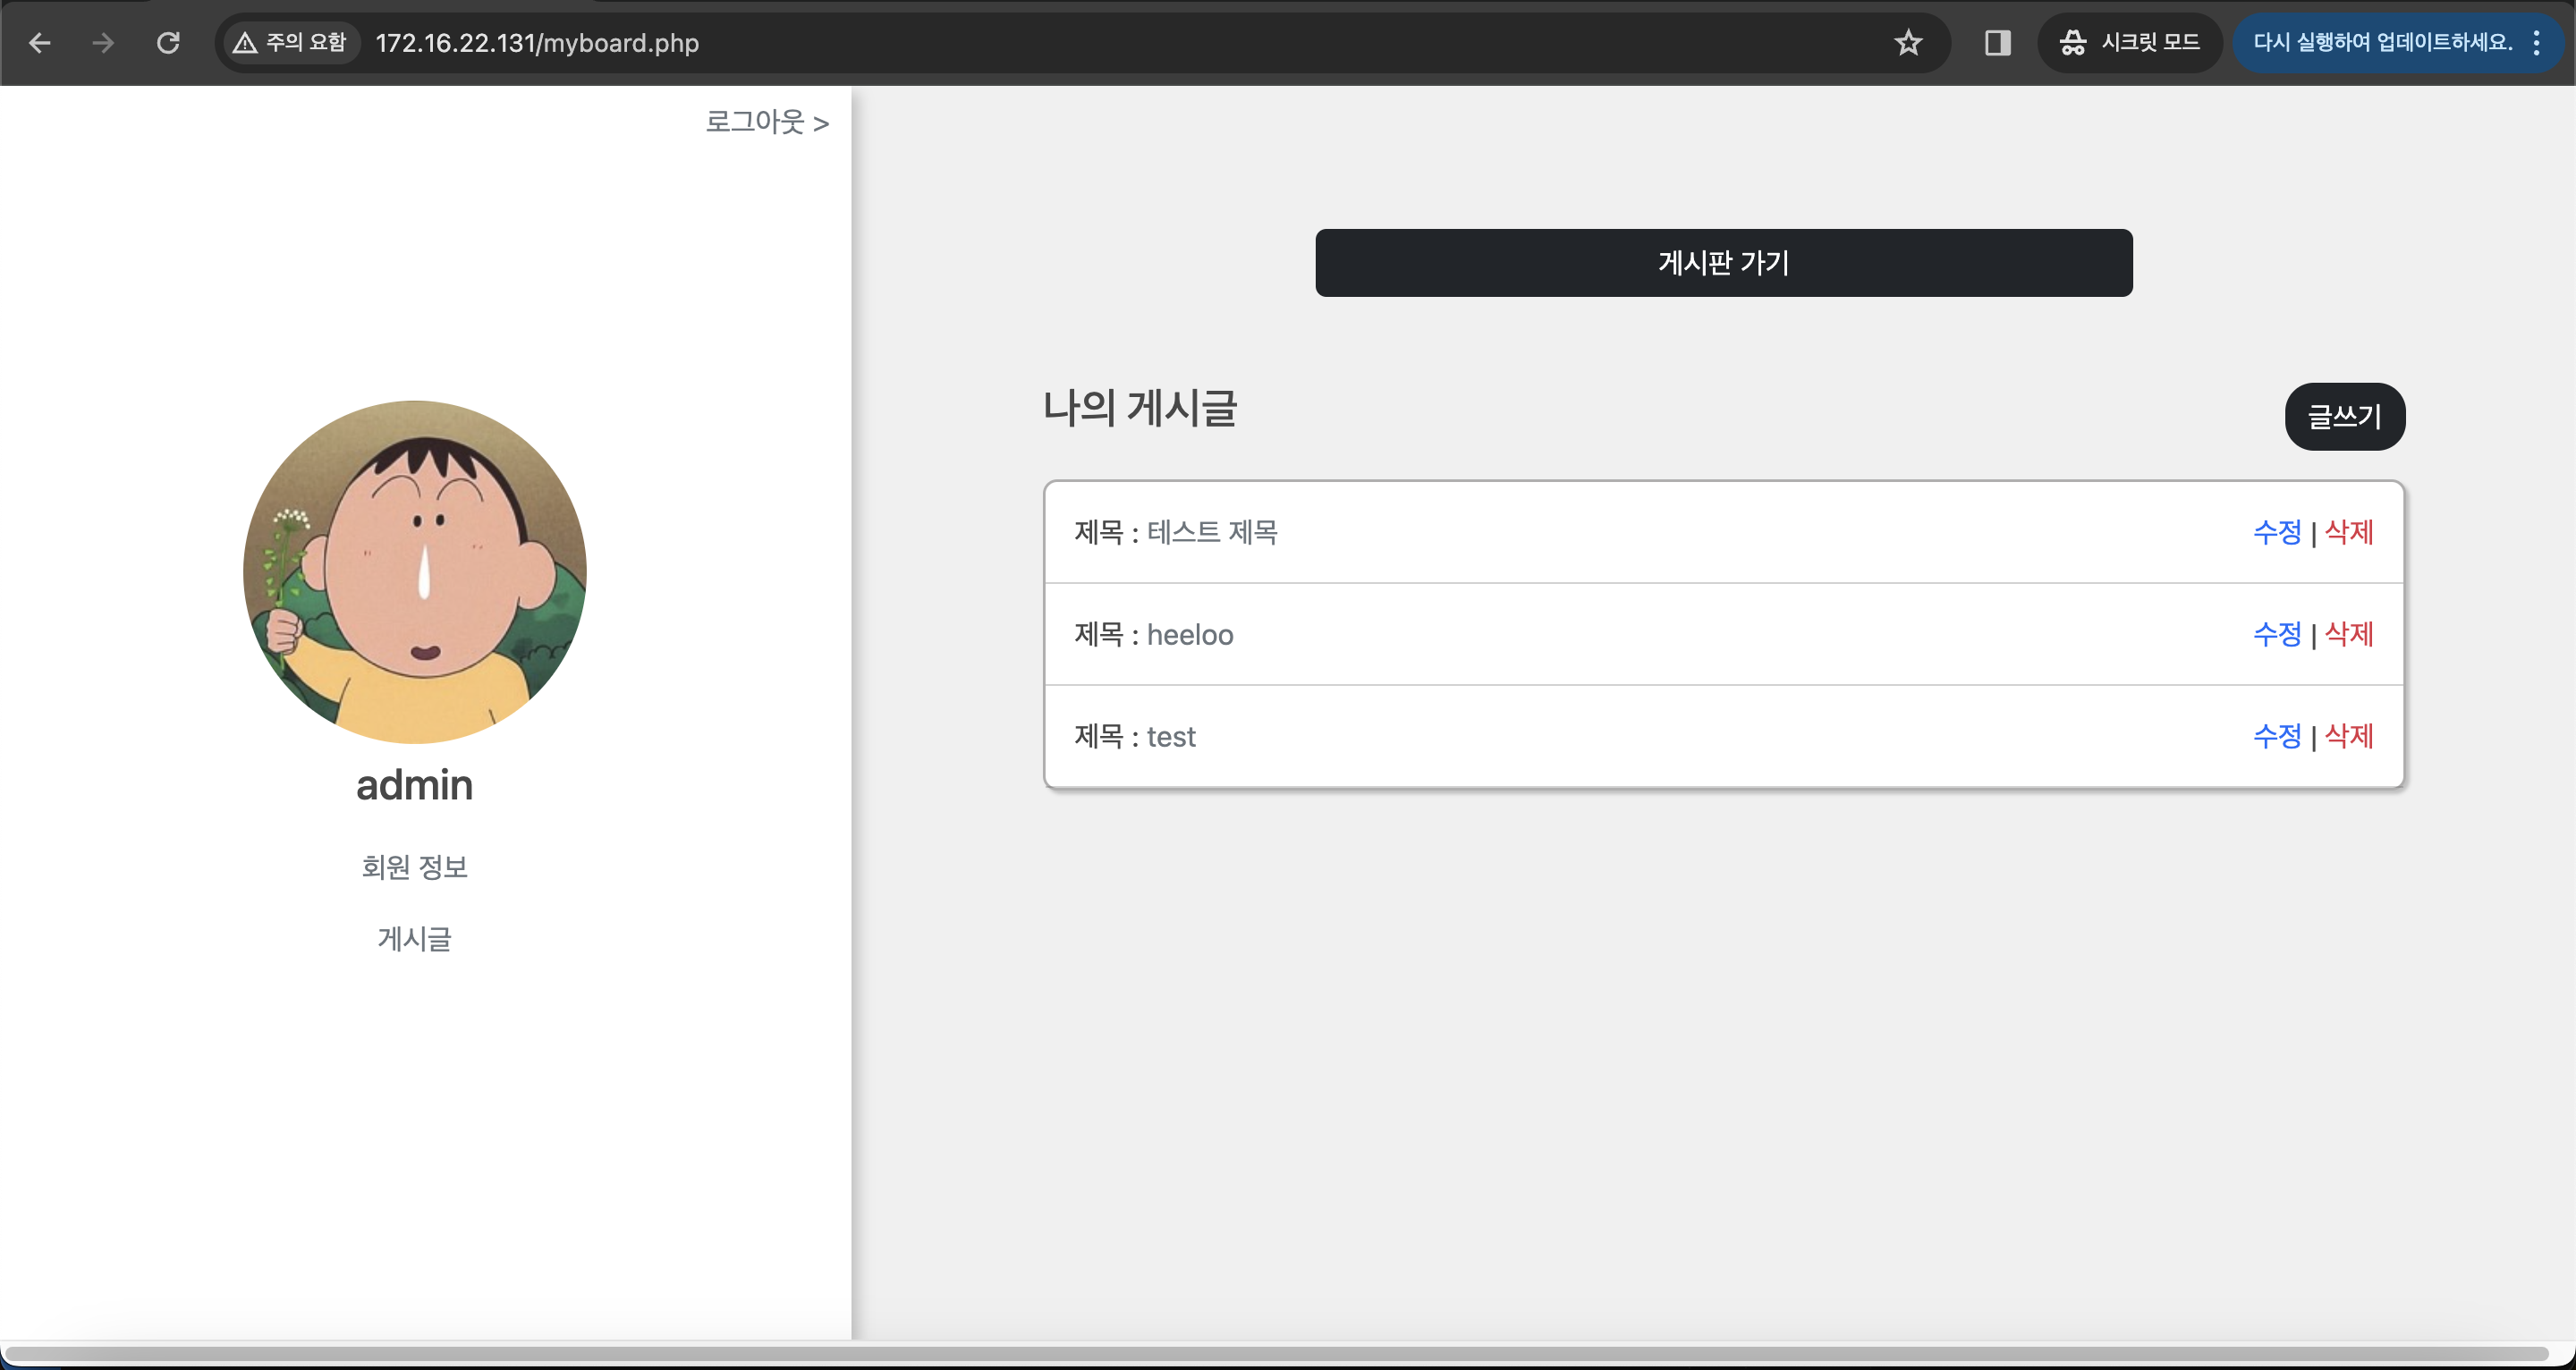
Task: Click the 게시판 가기 button
Action: (x=1724, y=263)
